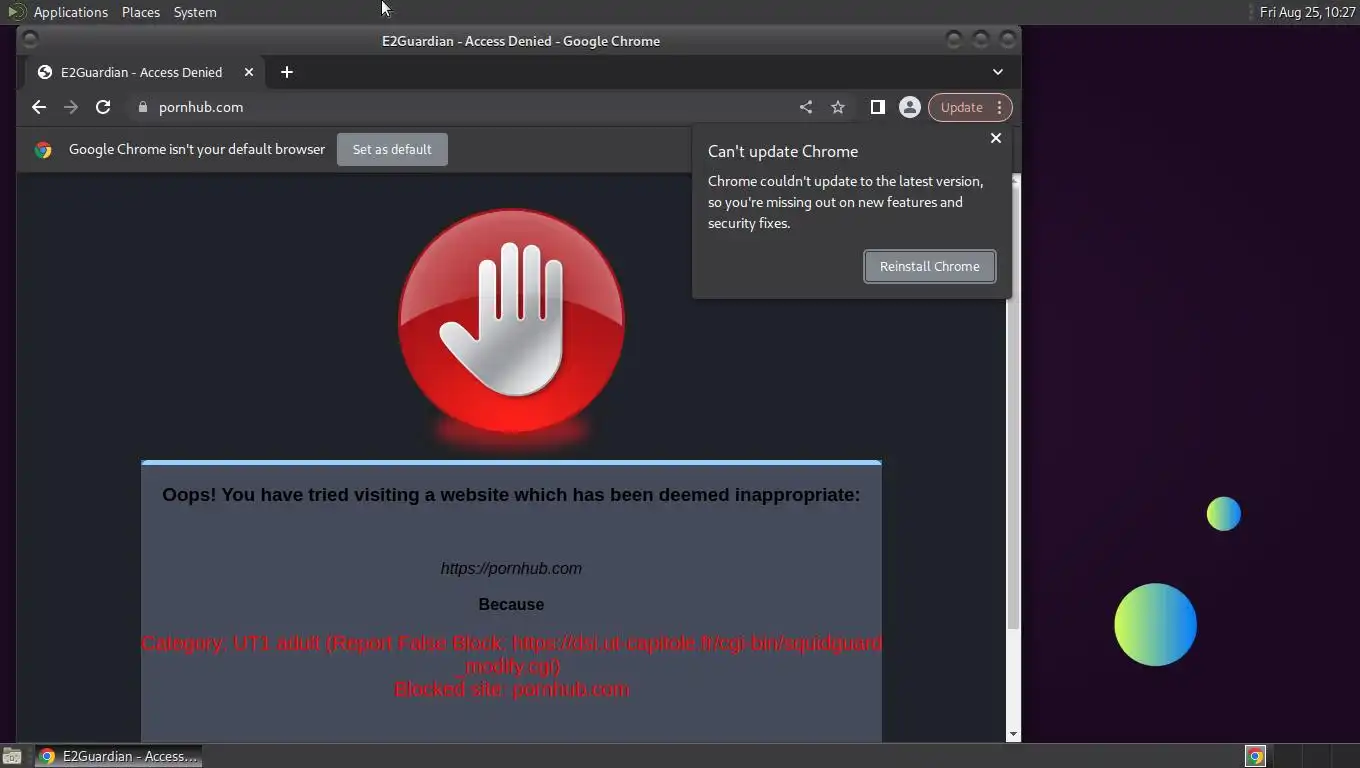The image size is (1360, 768).
Task: Dismiss the Can't update Chrome popup
Action: (x=996, y=138)
